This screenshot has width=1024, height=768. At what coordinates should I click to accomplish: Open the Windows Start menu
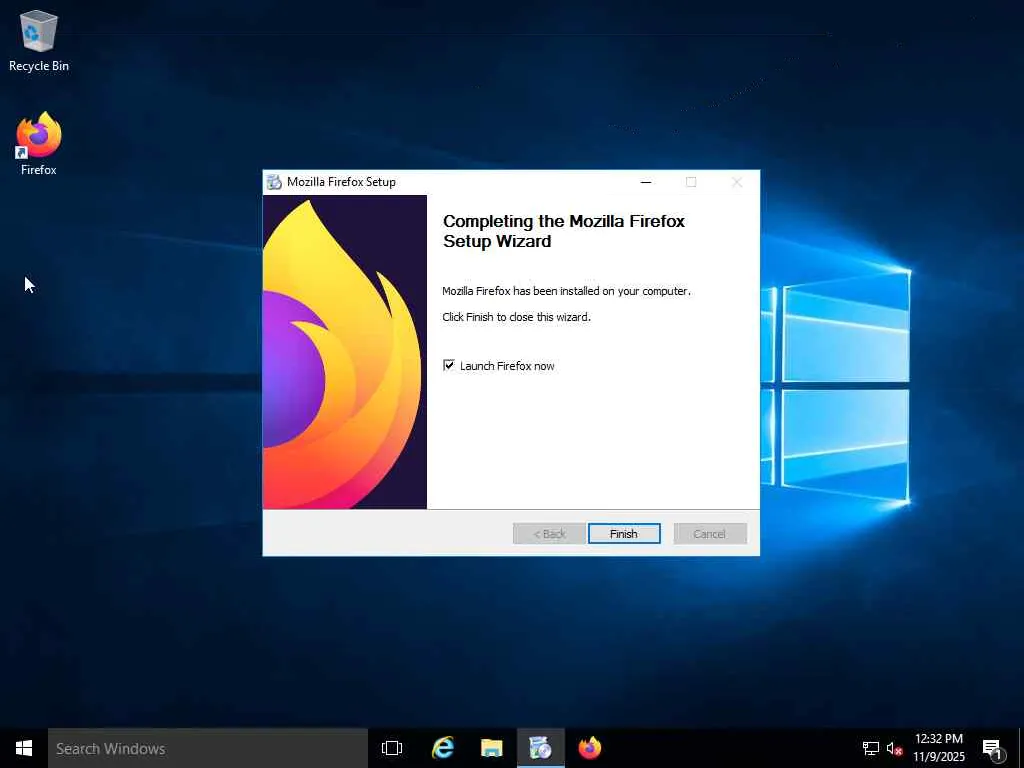pyautogui.click(x=24, y=748)
